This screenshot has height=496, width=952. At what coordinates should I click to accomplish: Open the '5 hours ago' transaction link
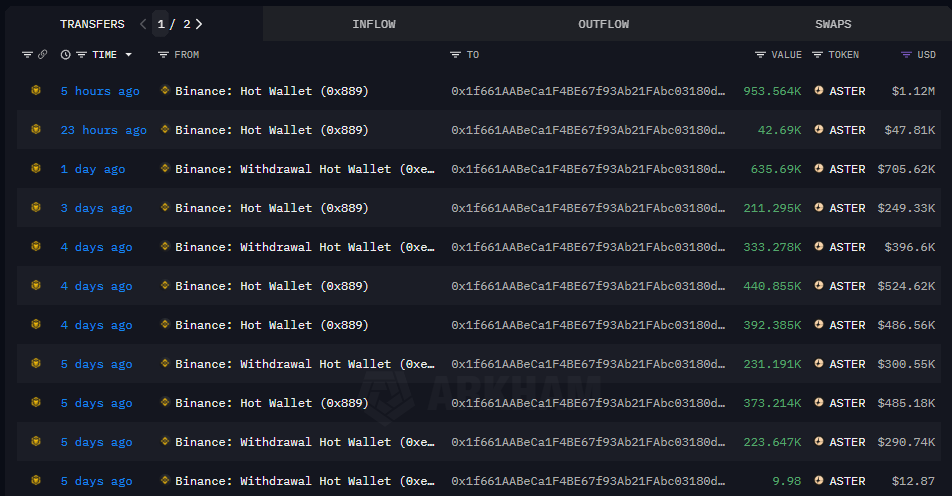(x=100, y=91)
